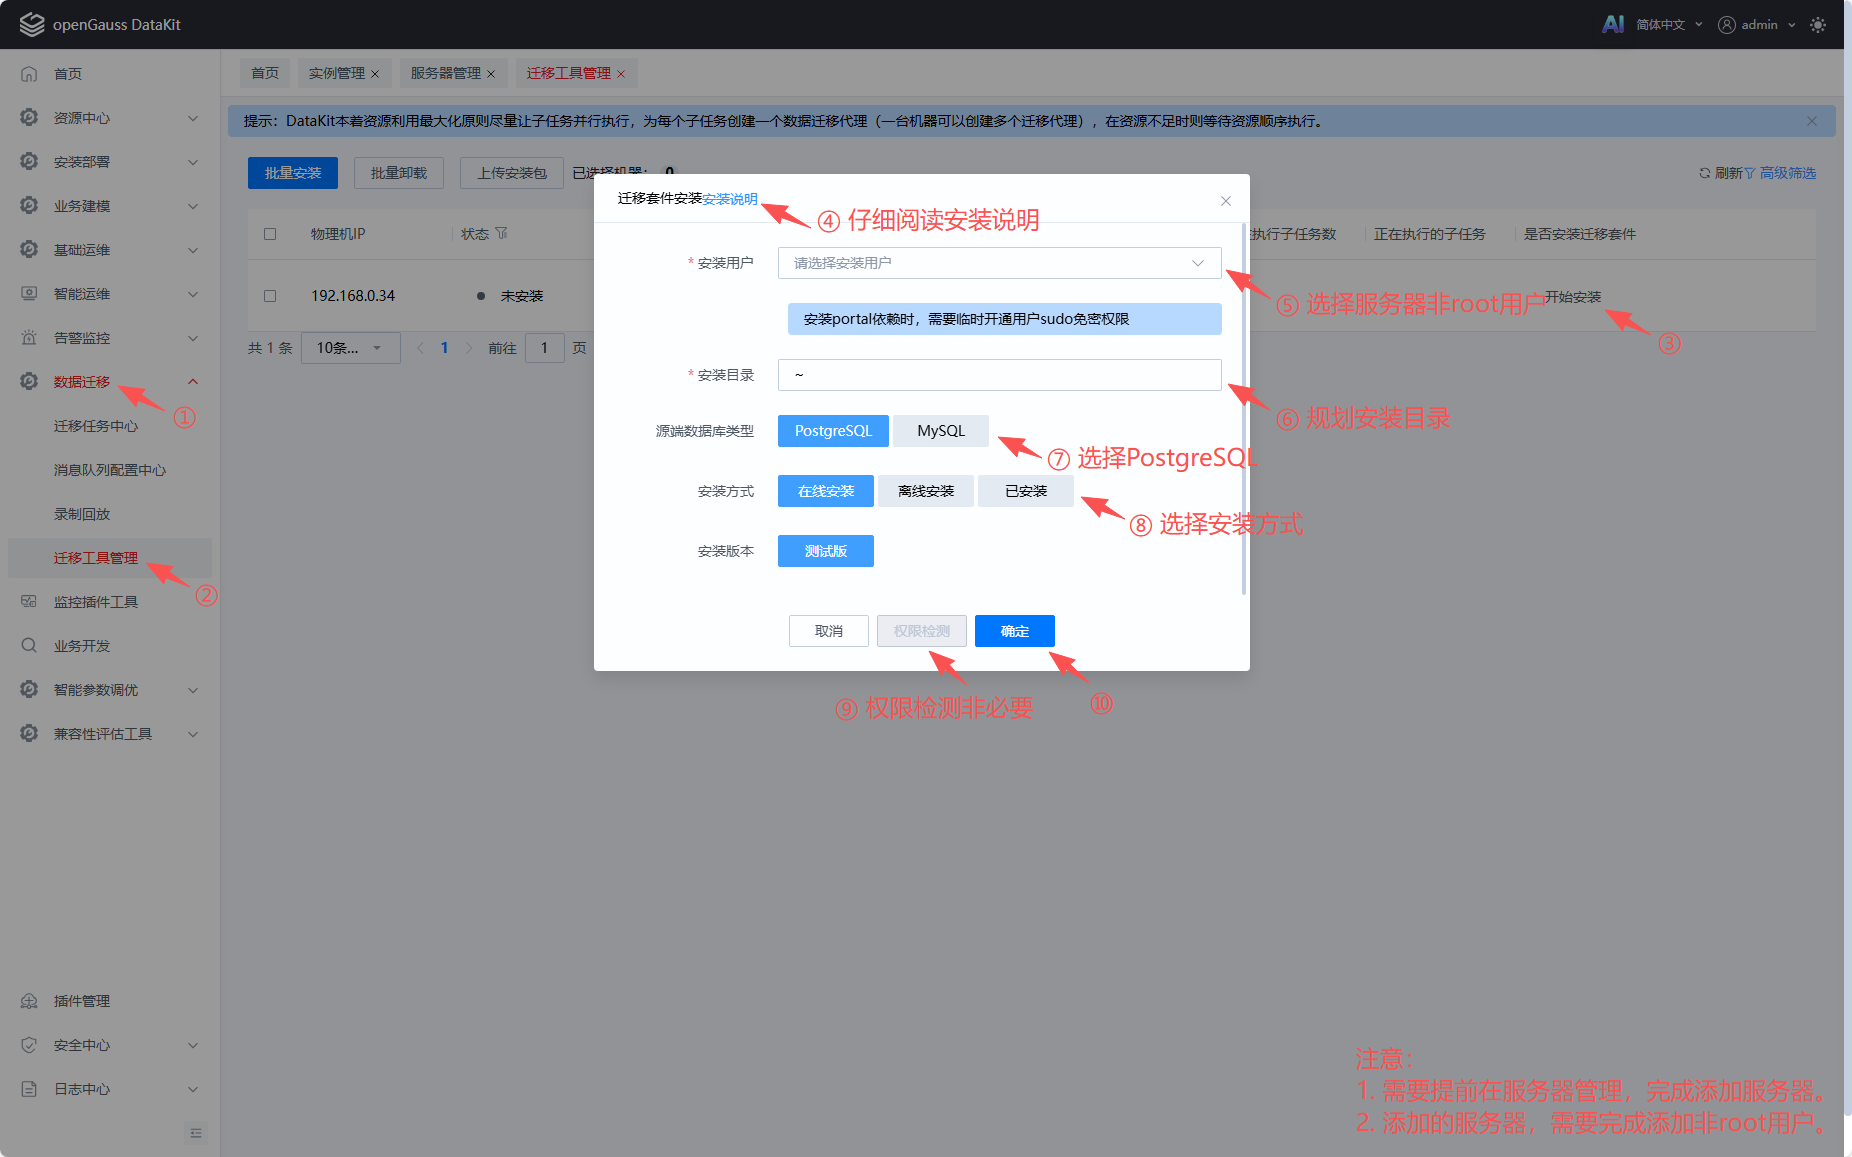Click the status column filter icon
Viewport: 1852px width, 1157px height.
coord(502,233)
